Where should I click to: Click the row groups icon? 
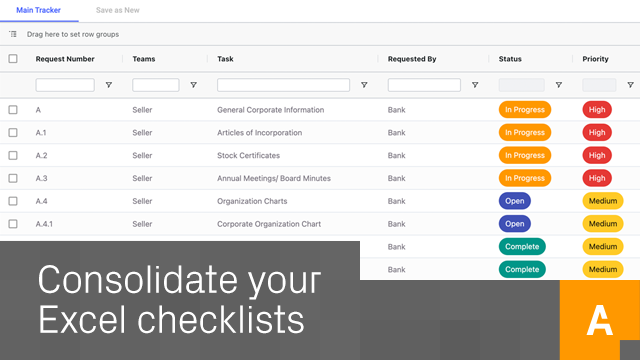pos(13,34)
